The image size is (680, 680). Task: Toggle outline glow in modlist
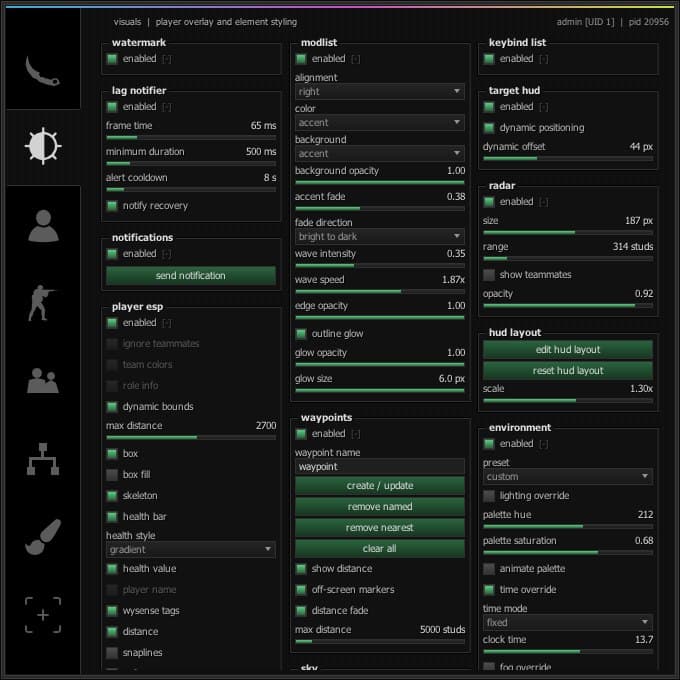click(301, 333)
